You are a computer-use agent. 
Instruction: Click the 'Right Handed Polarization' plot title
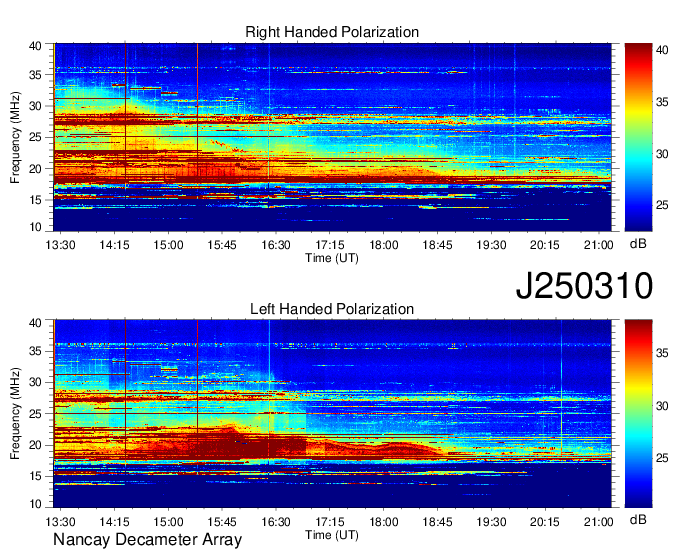tap(332, 32)
